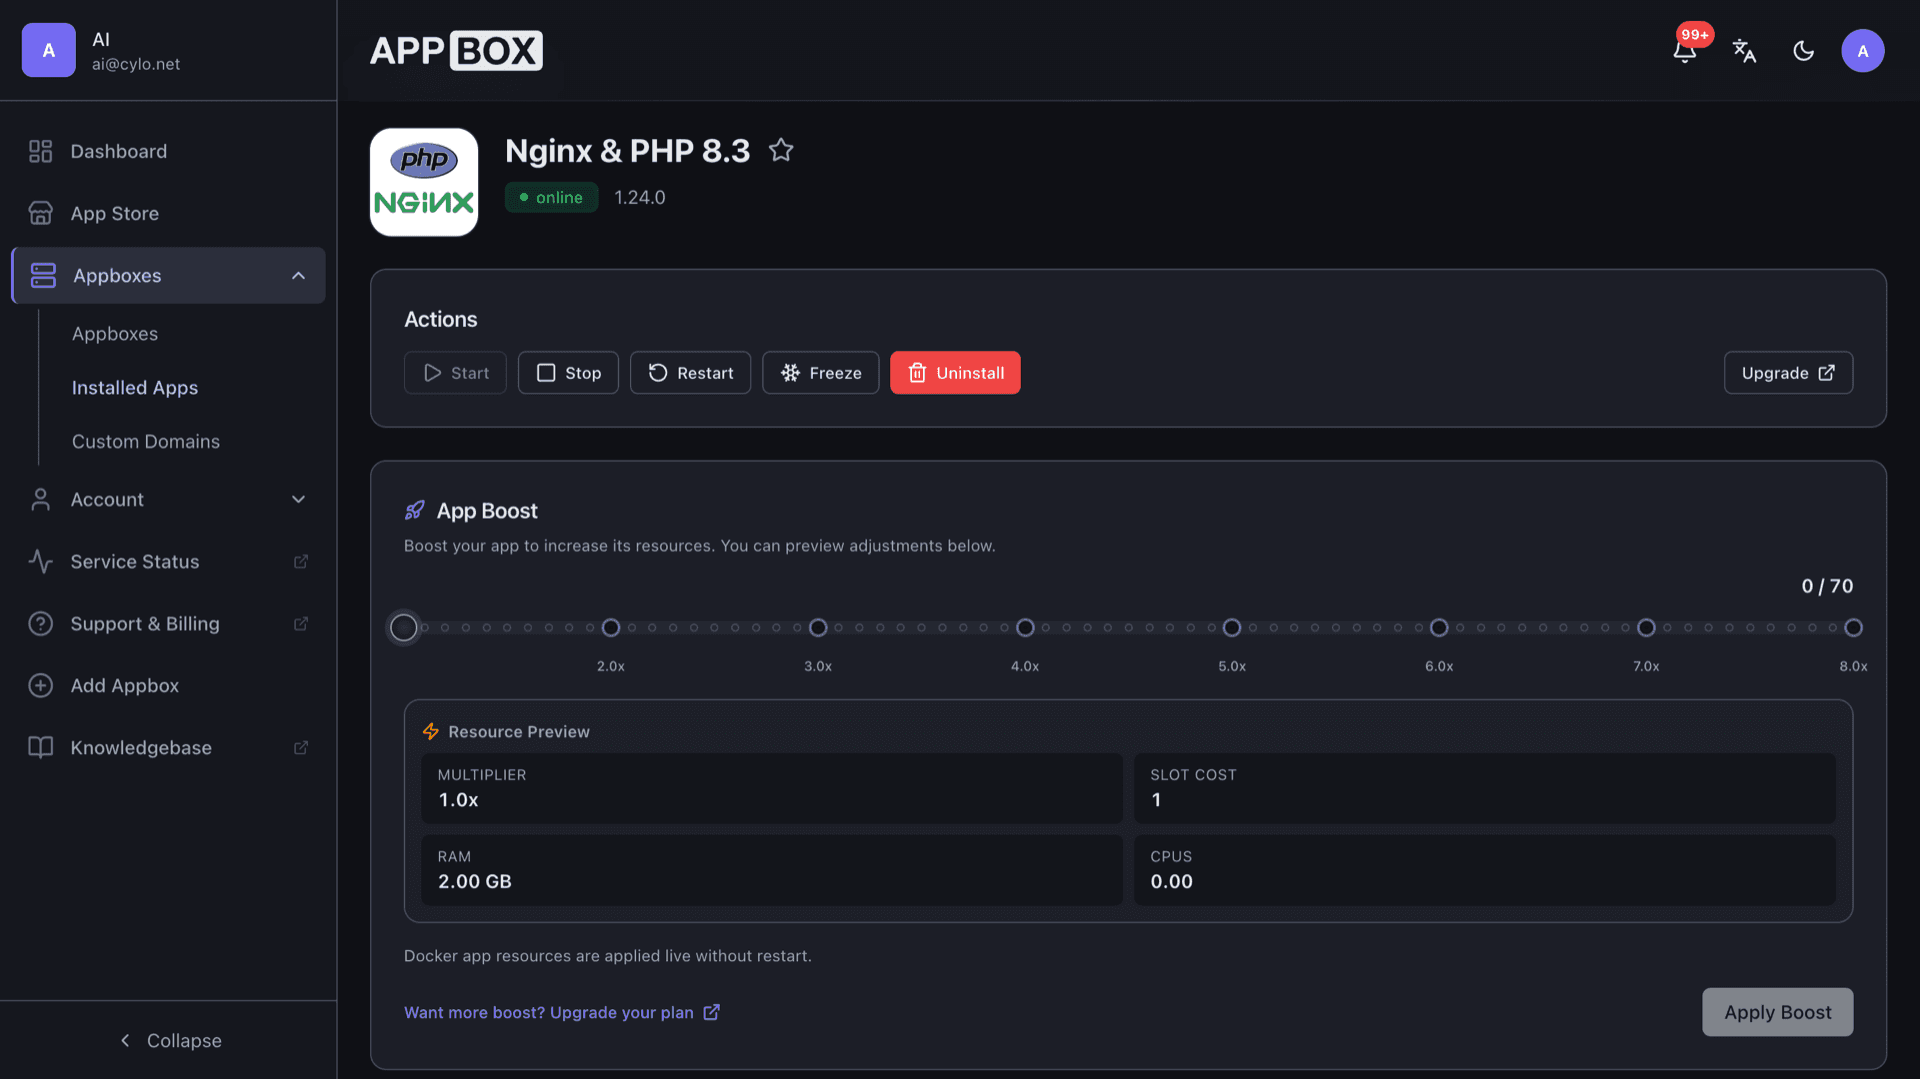Viewport: 1920px width, 1079px height.
Task: Collapse the sidebar
Action: (169, 1040)
